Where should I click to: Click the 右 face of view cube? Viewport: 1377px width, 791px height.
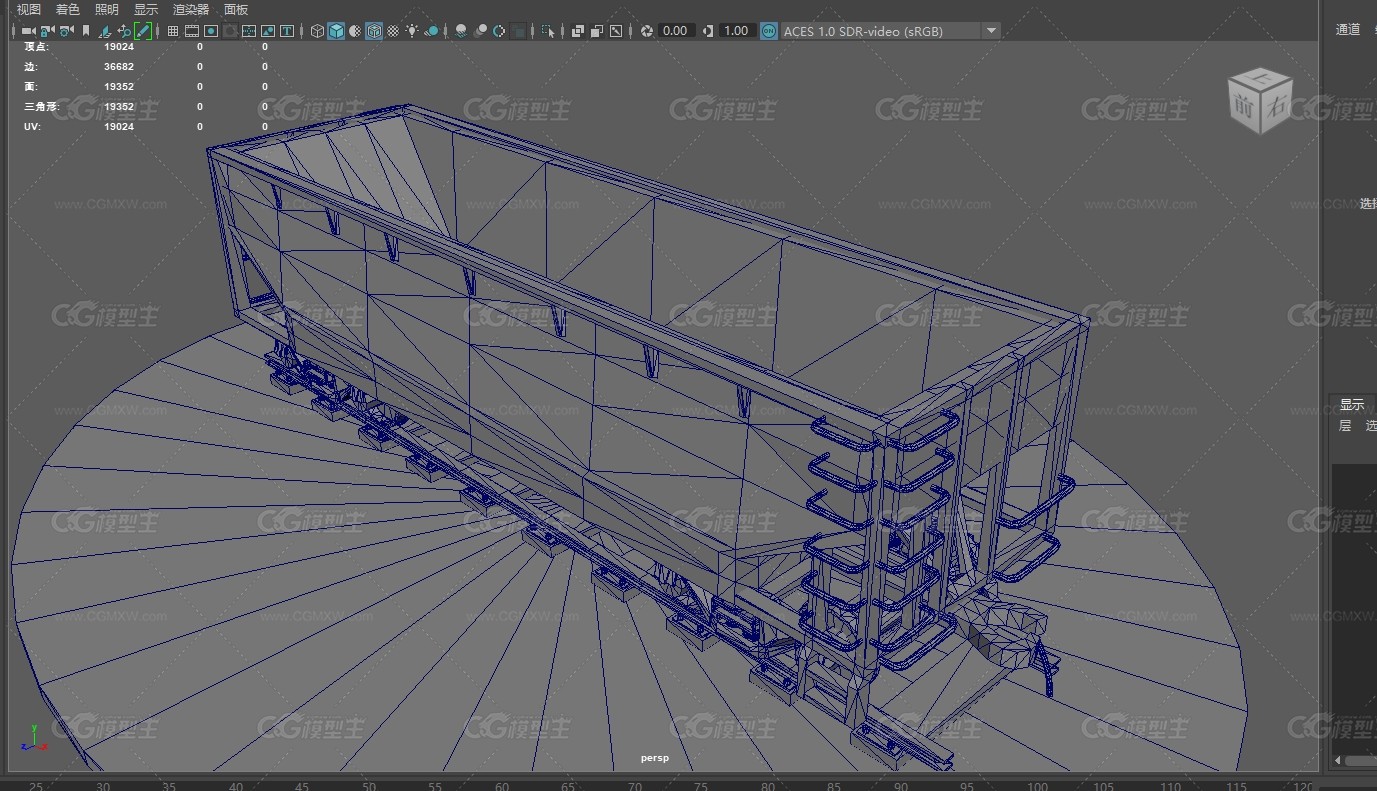[x=1277, y=107]
